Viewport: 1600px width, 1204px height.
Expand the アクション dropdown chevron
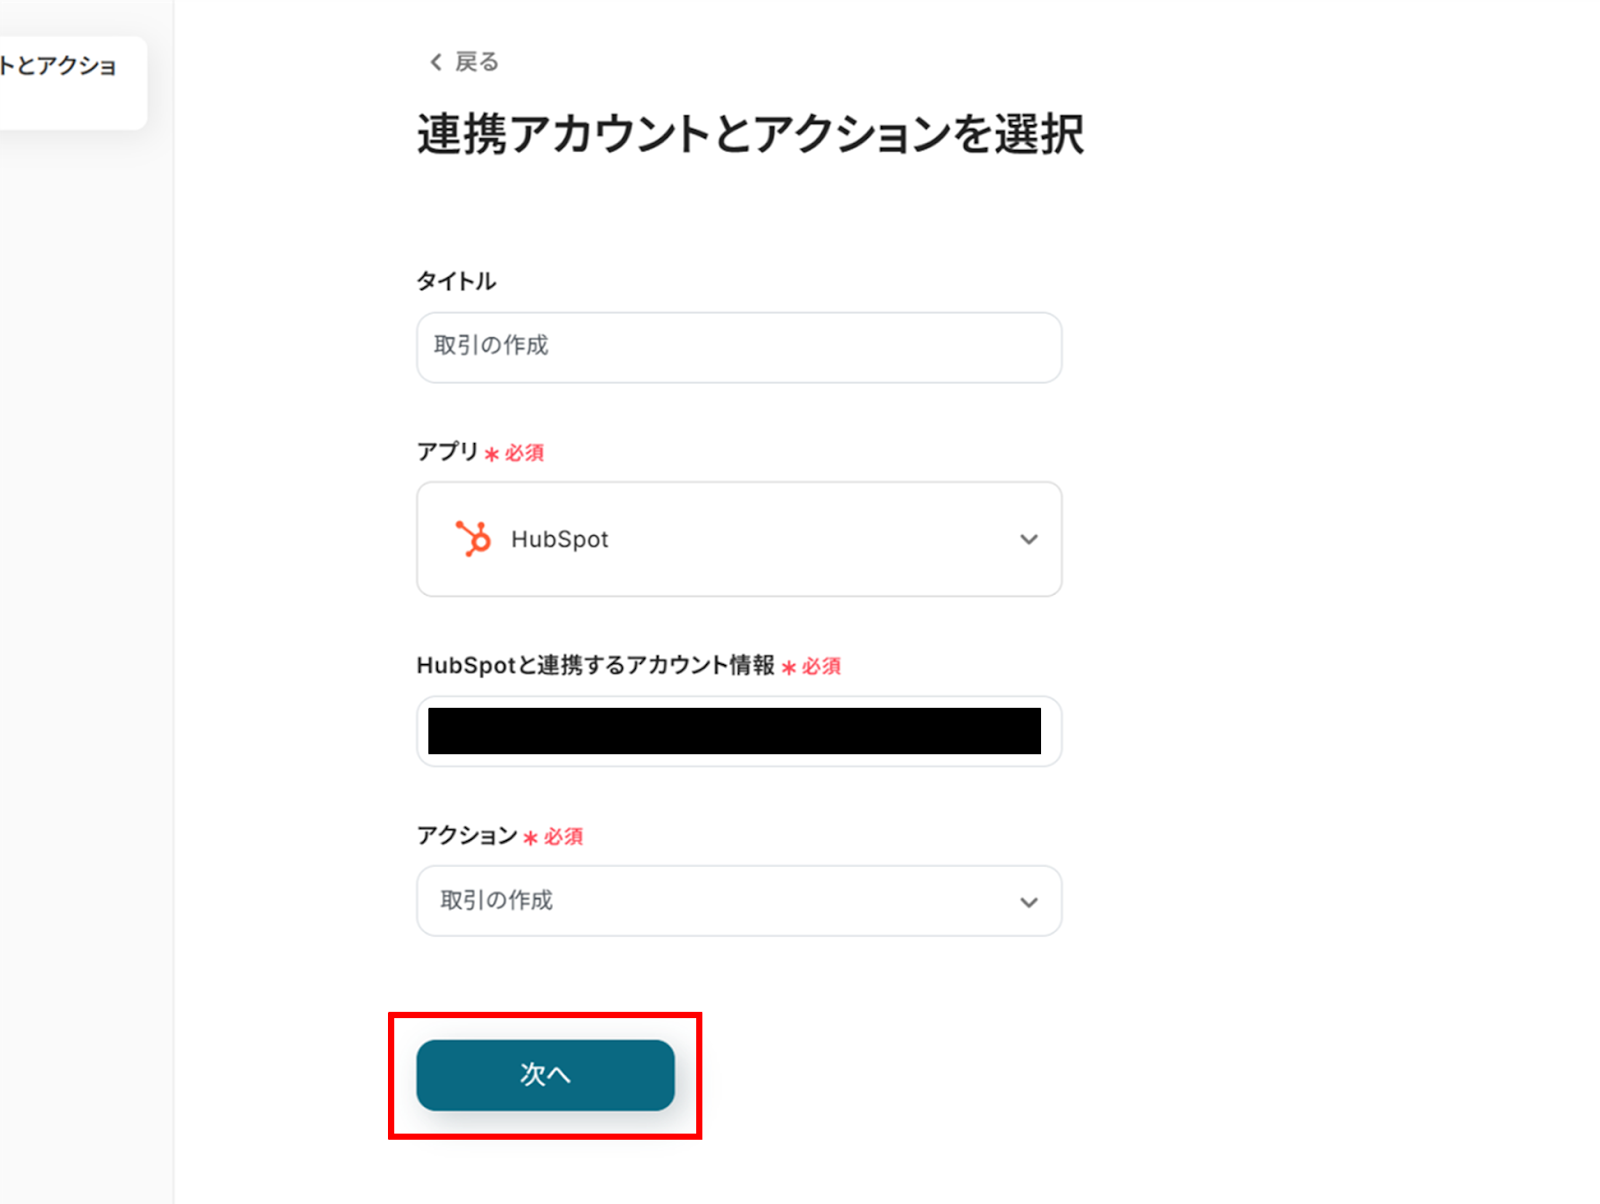[x=1028, y=902]
